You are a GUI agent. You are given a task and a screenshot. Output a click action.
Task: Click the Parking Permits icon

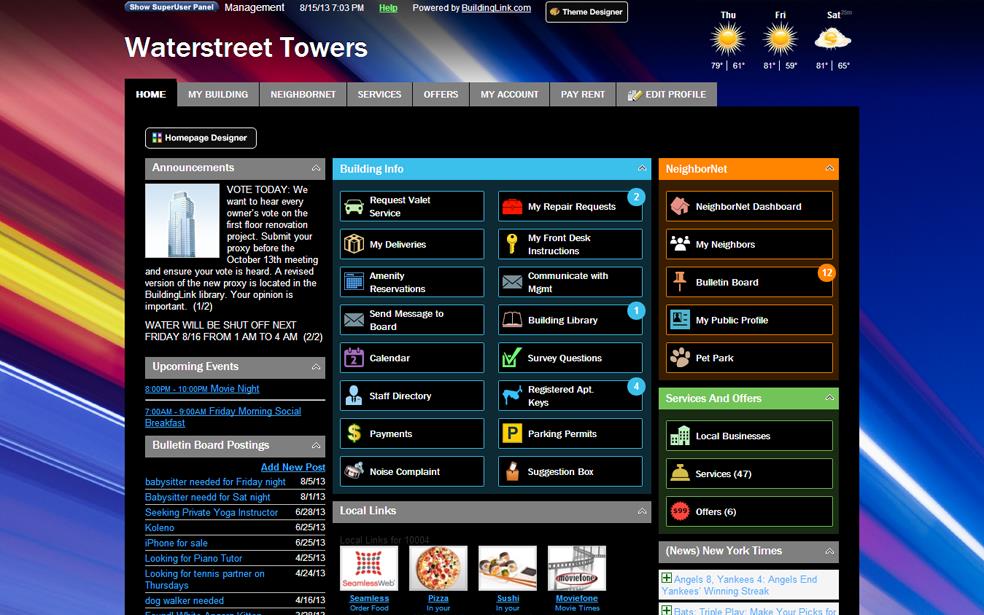[512, 433]
